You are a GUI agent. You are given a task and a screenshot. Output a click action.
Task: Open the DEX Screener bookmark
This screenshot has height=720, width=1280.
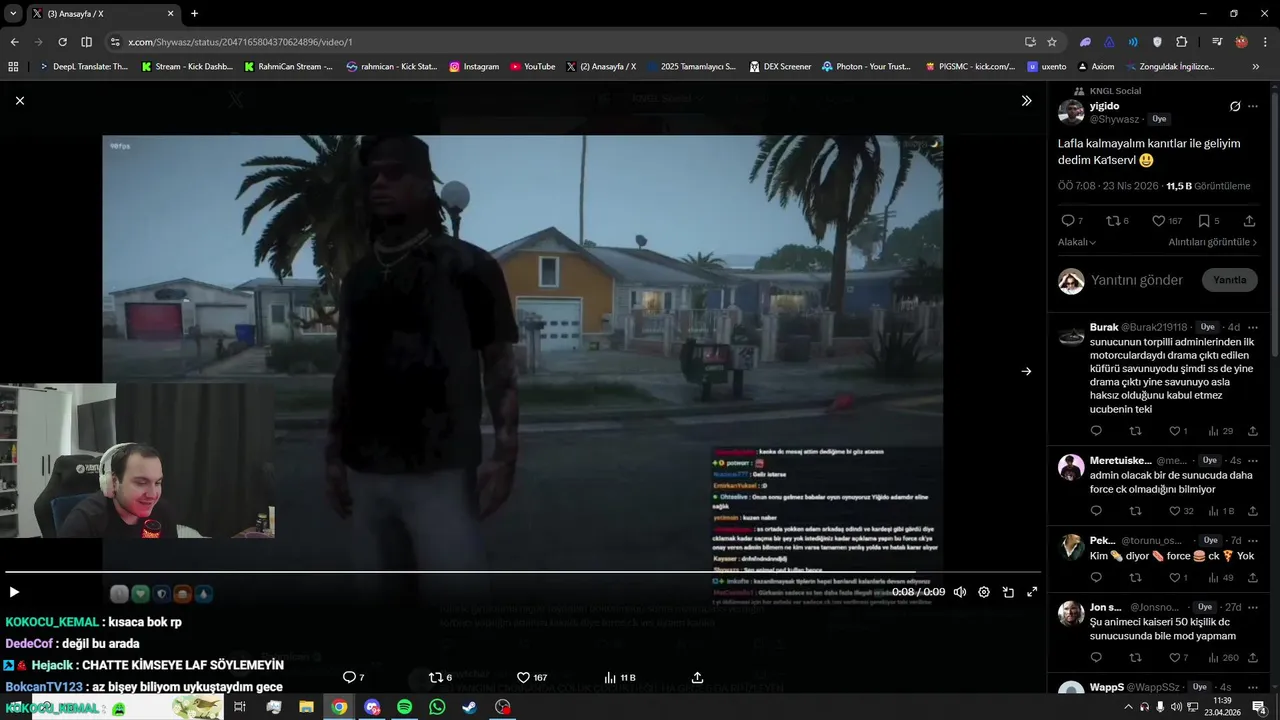point(779,67)
